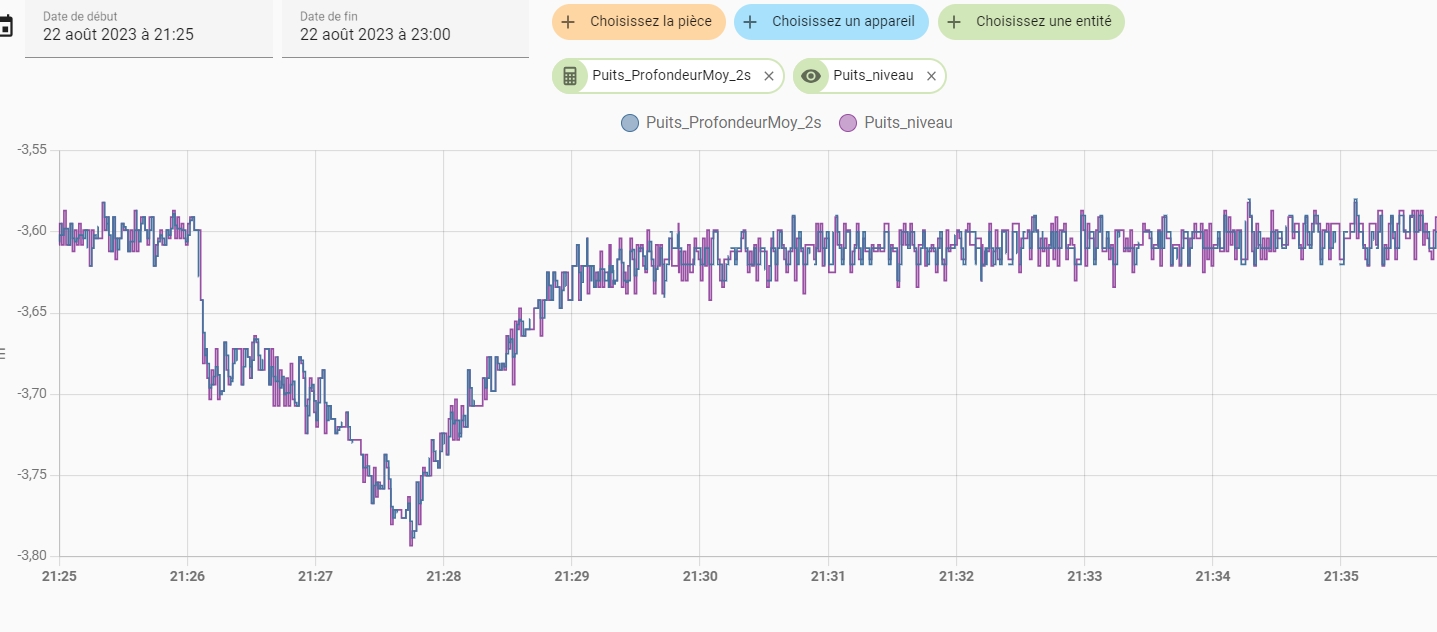
Task: Click the plus icon on Choisissez la pièce
Action: (x=568, y=21)
